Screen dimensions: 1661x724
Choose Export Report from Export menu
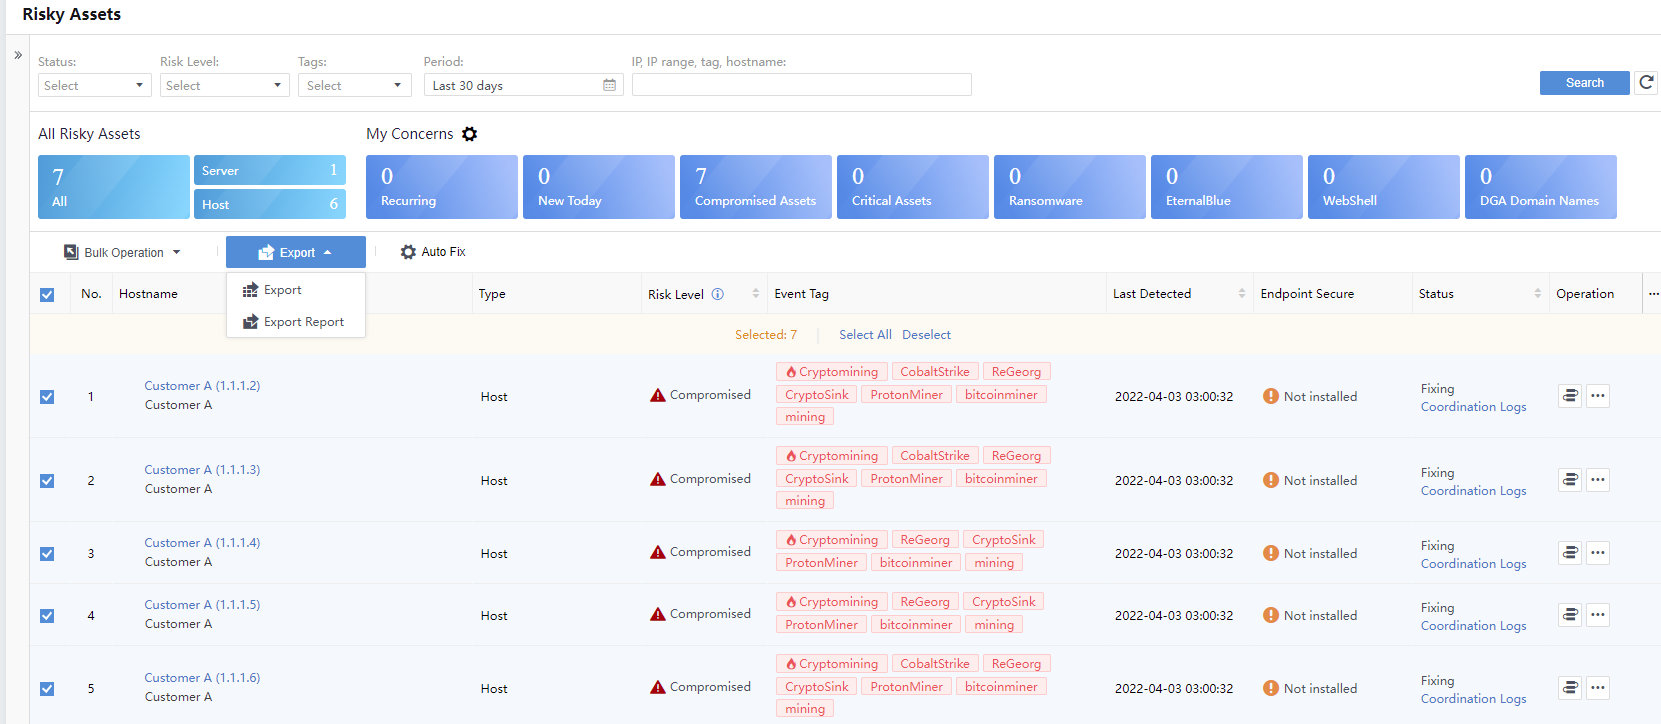tap(303, 322)
